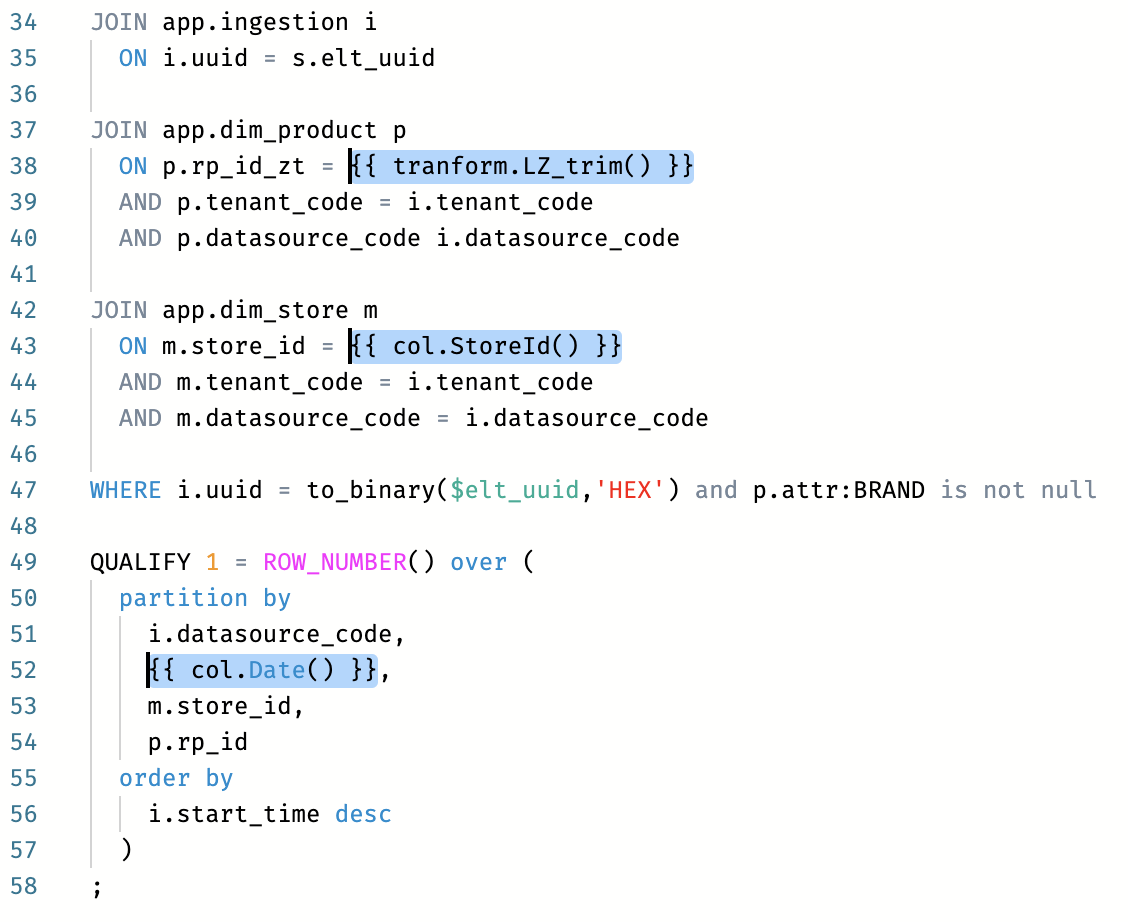The image size is (1128, 922).
Task: Click the app.dim_product table name
Action: pyautogui.click(x=263, y=130)
